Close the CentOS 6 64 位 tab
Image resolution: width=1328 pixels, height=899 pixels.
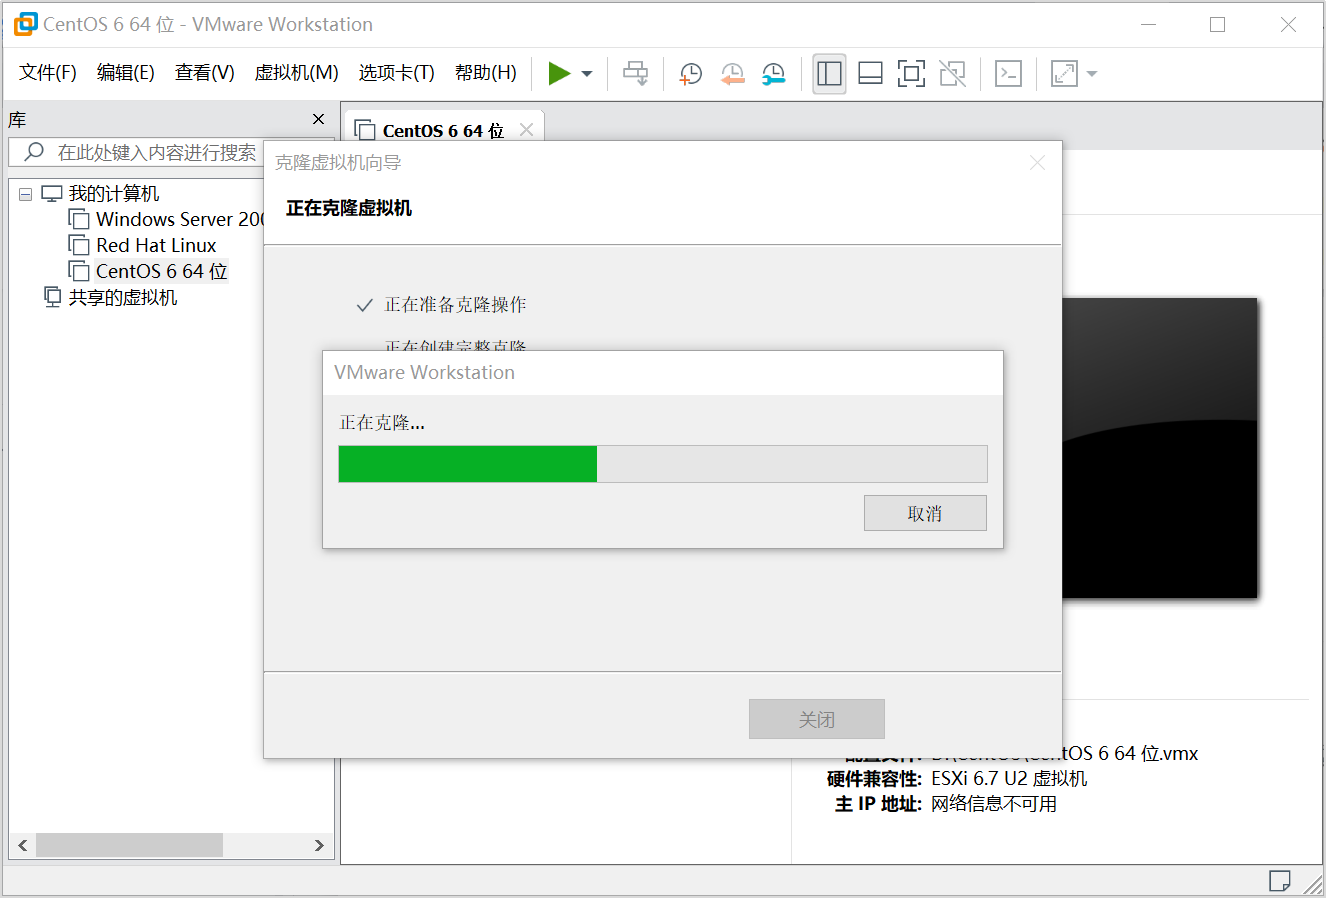point(527,130)
